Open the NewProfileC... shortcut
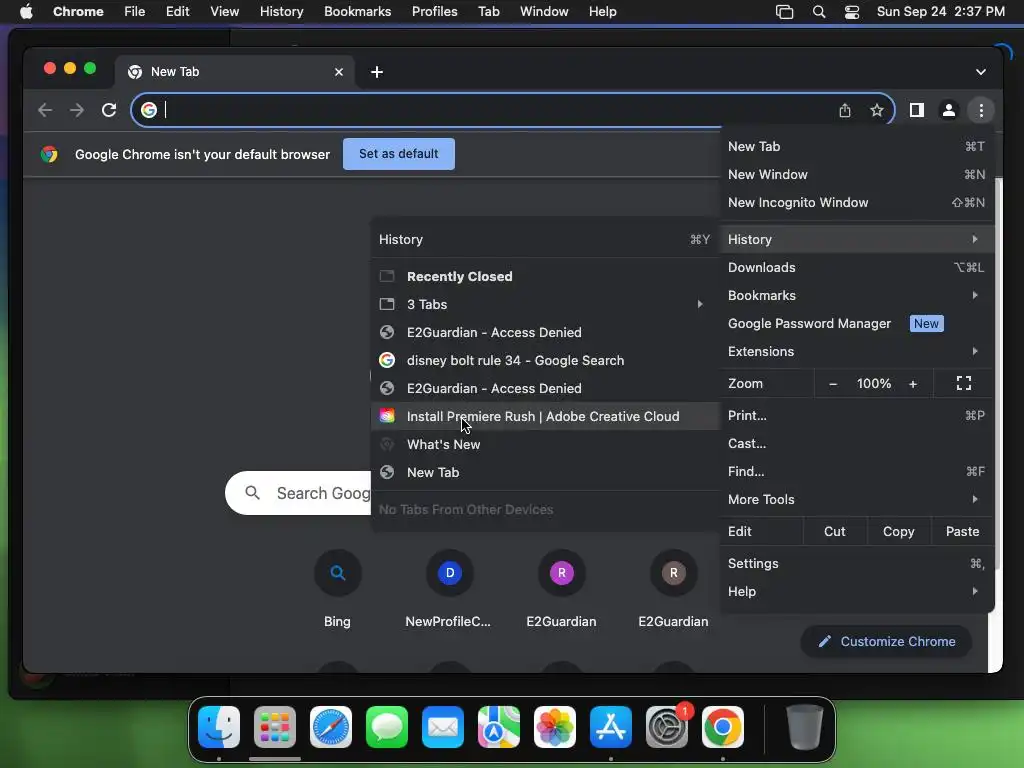The height and width of the screenshot is (768, 1024). click(x=449, y=573)
